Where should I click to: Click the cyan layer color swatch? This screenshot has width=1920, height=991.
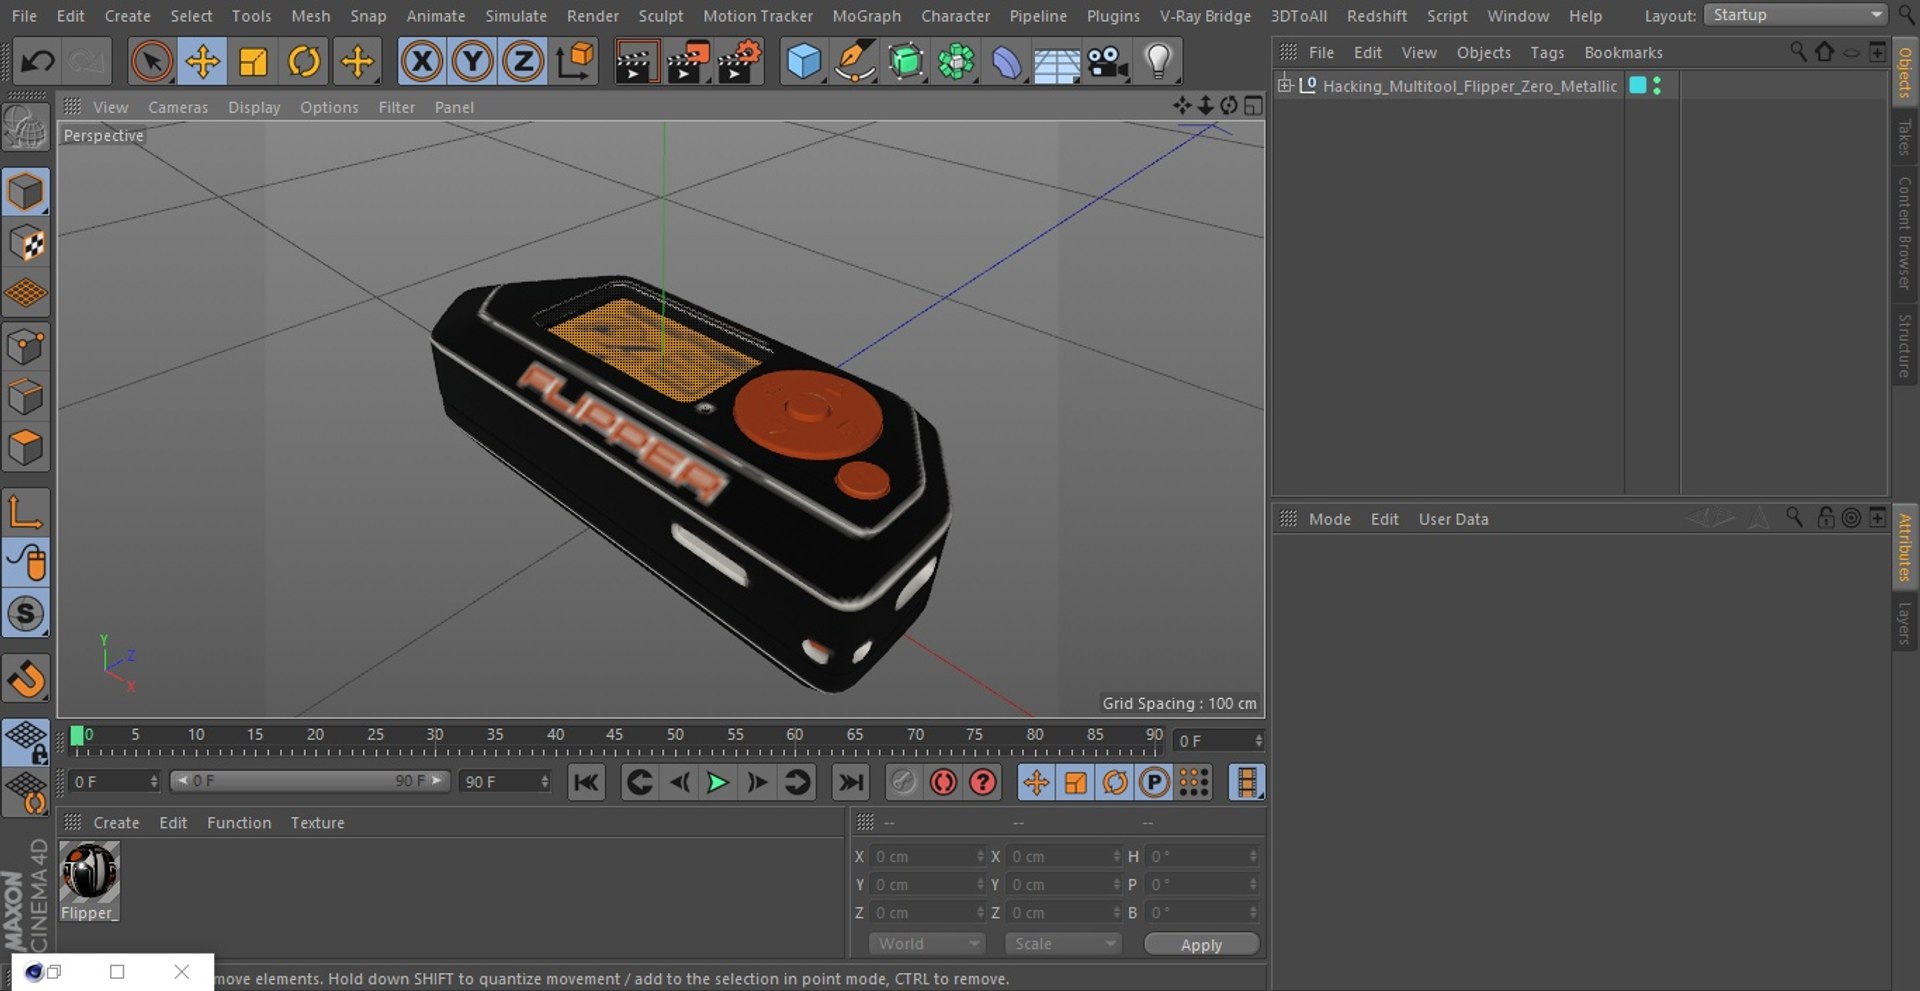1638,86
